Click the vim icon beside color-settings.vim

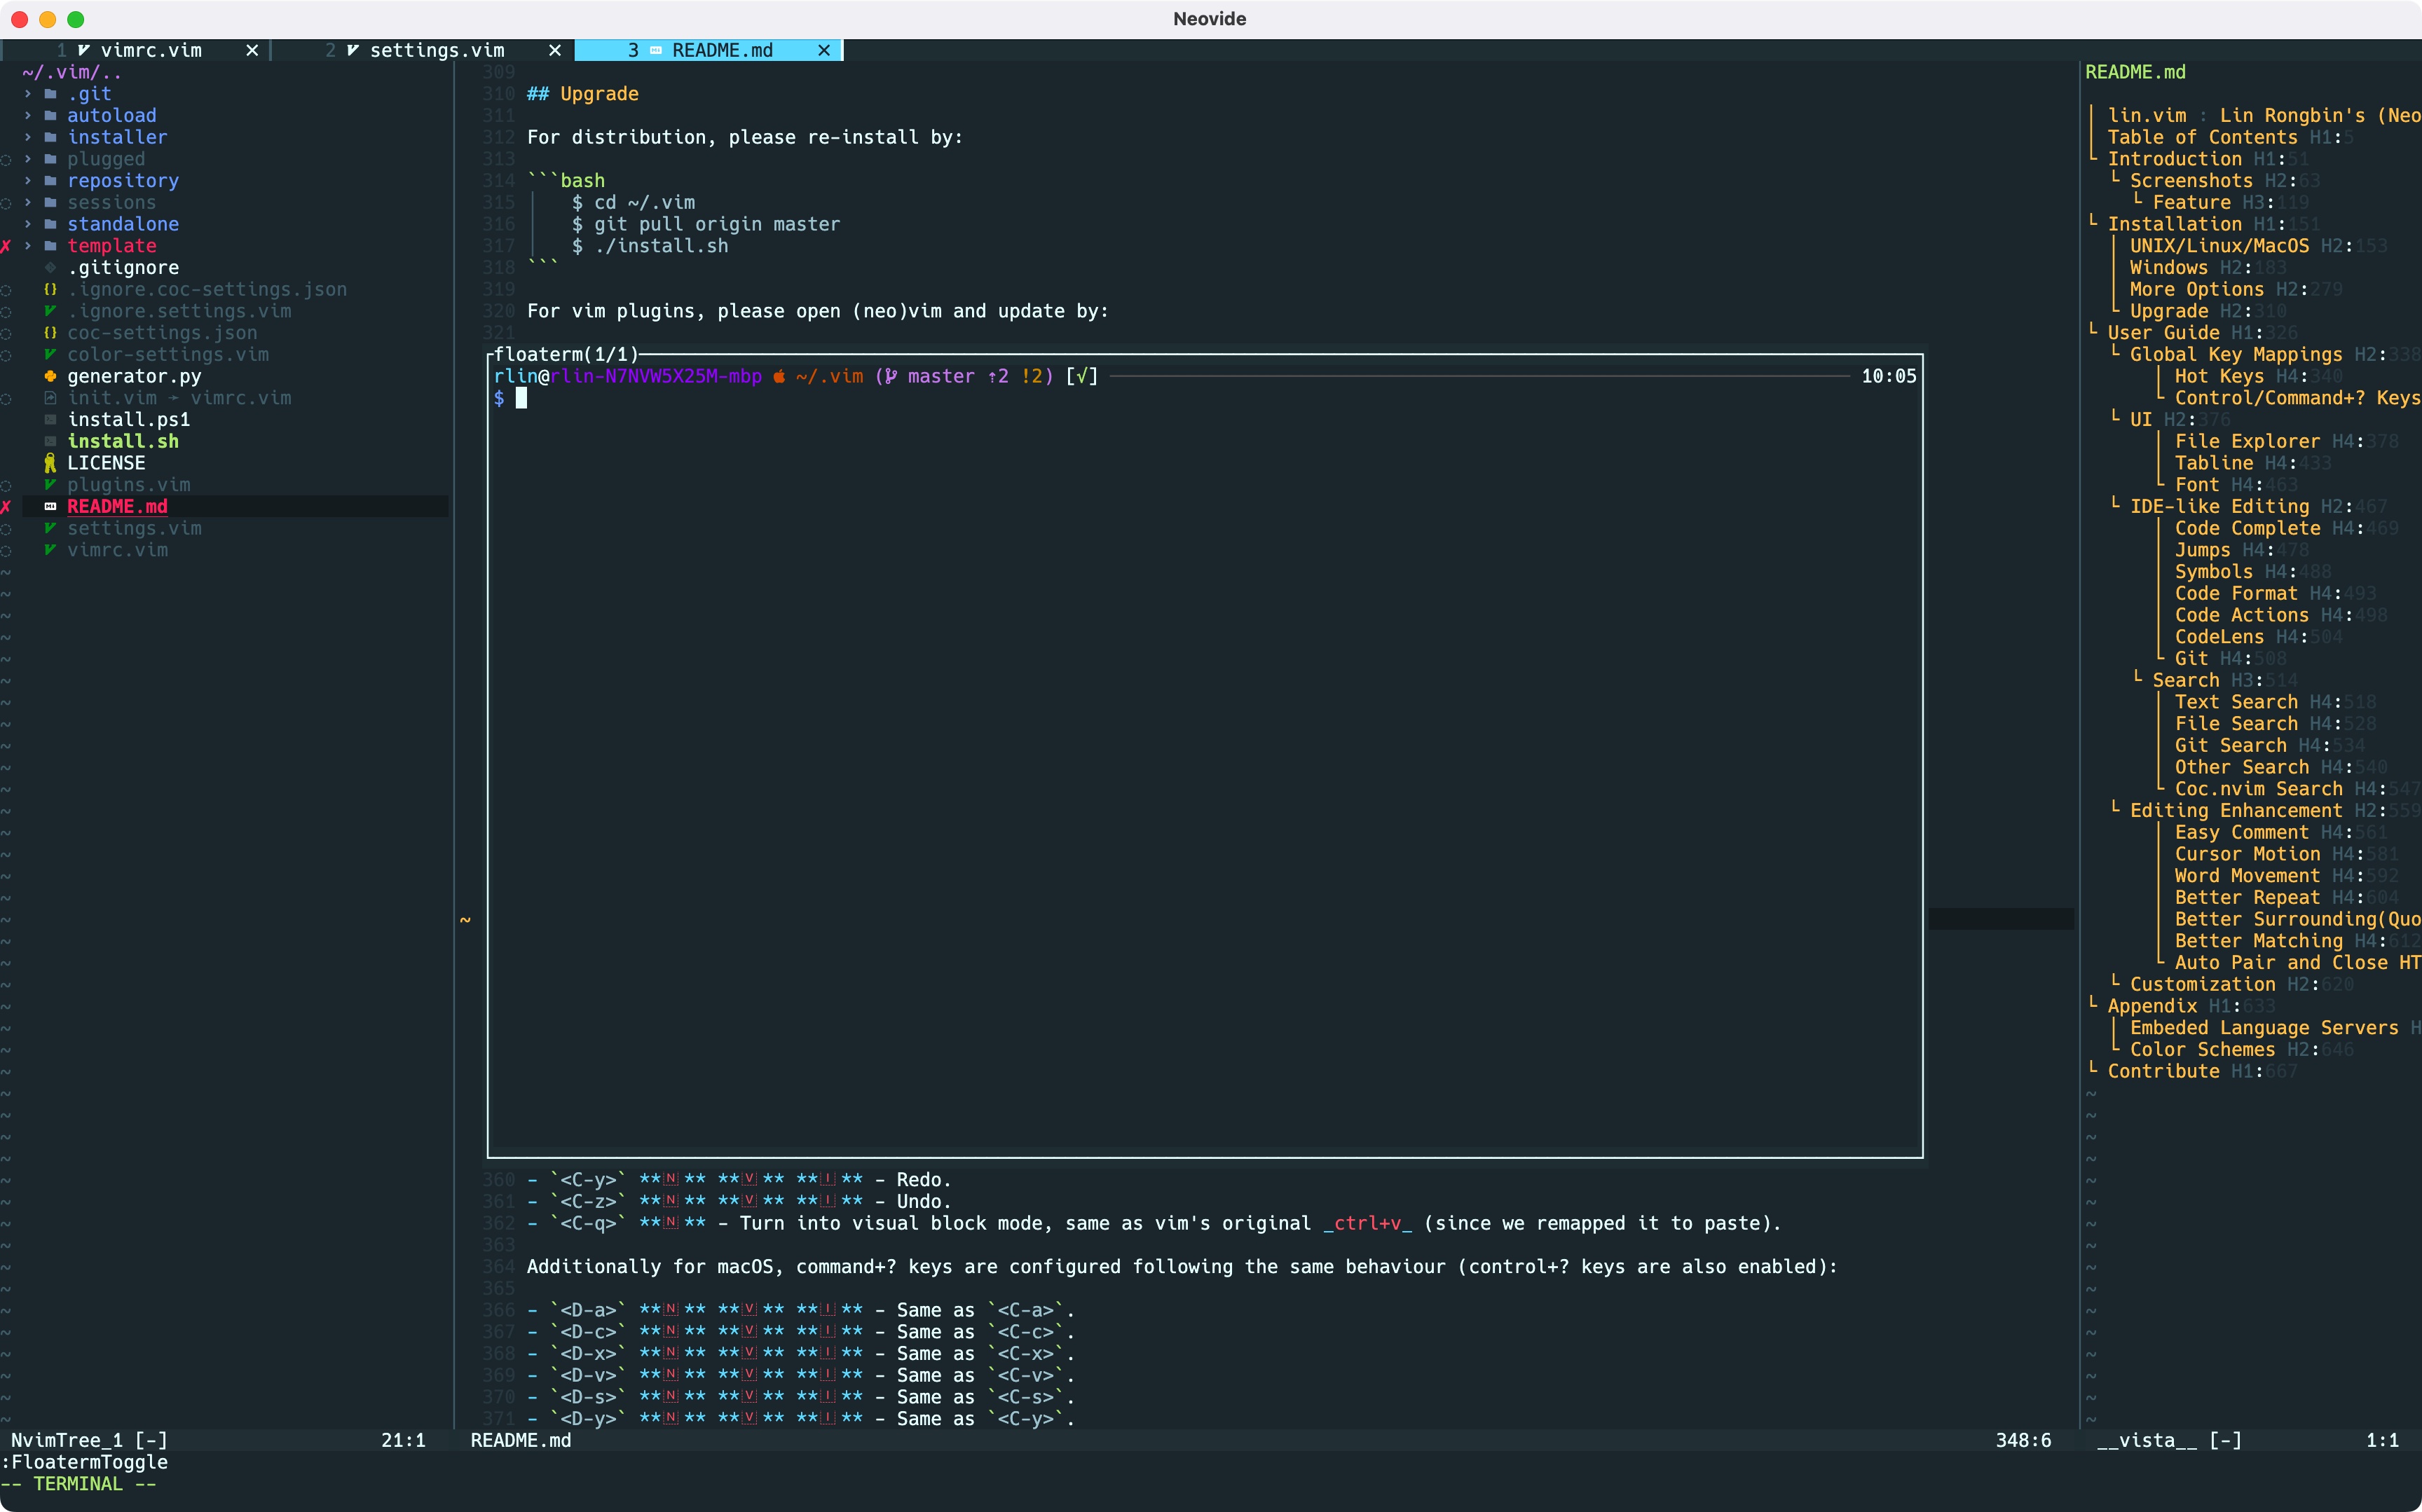[x=50, y=355]
